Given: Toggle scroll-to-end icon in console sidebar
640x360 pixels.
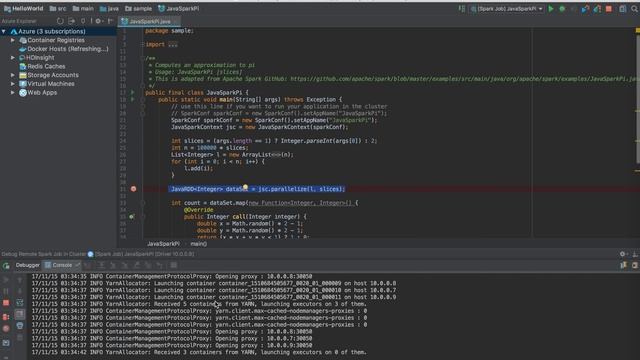Looking at the screenshot, I should pyautogui.click(x=20, y=314).
